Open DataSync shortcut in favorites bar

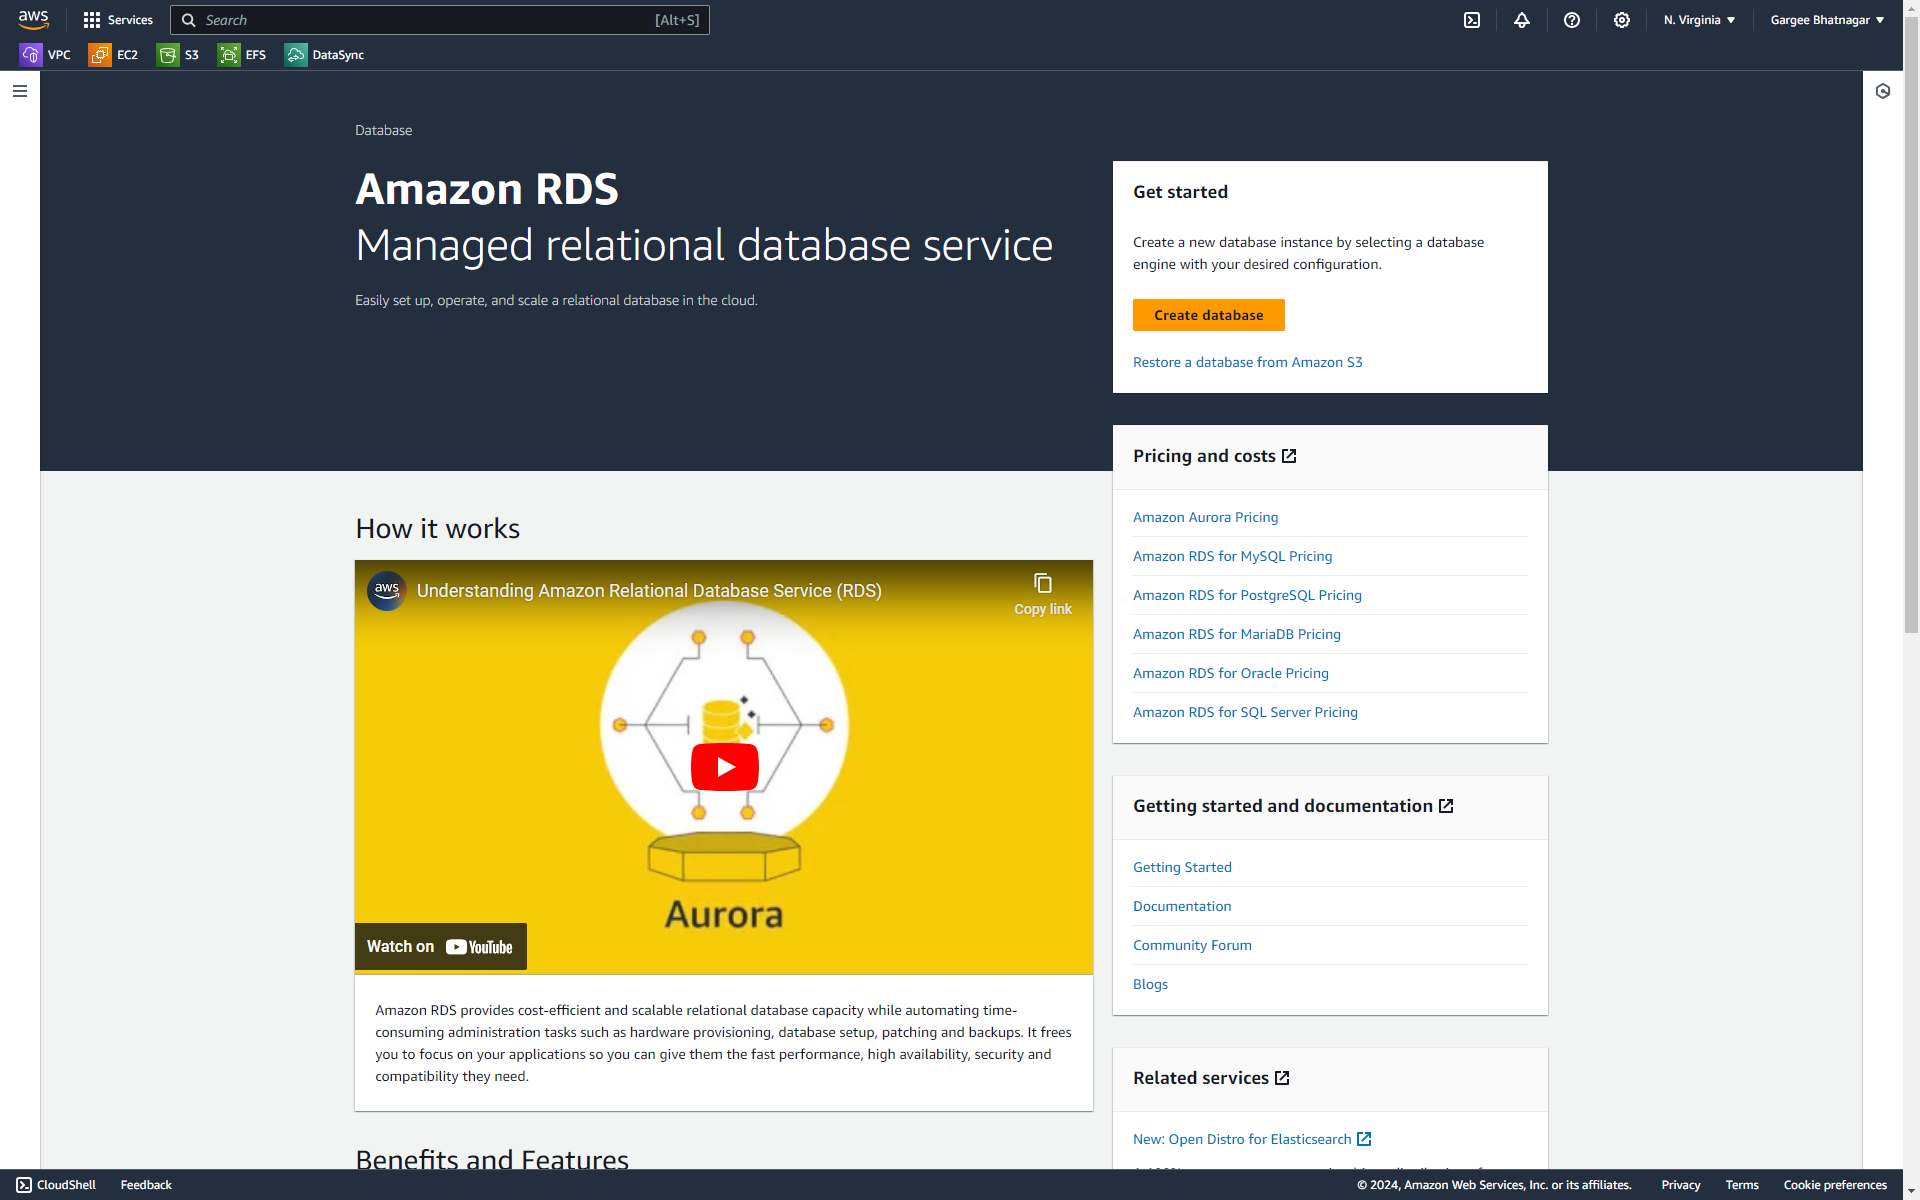pyautogui.click(x=325, y=55)
